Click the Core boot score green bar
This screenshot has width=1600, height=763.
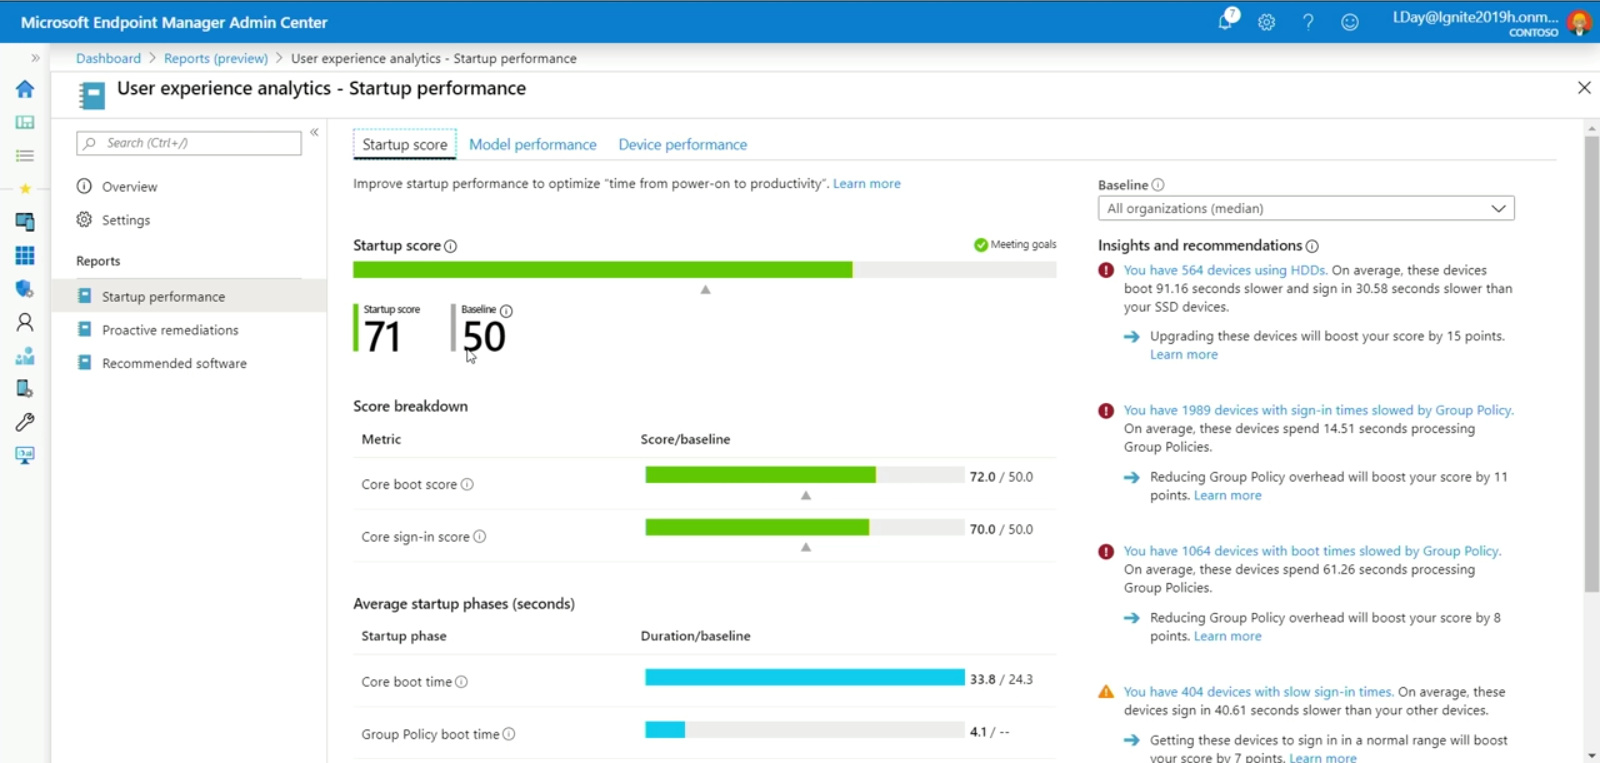[761, 475]
